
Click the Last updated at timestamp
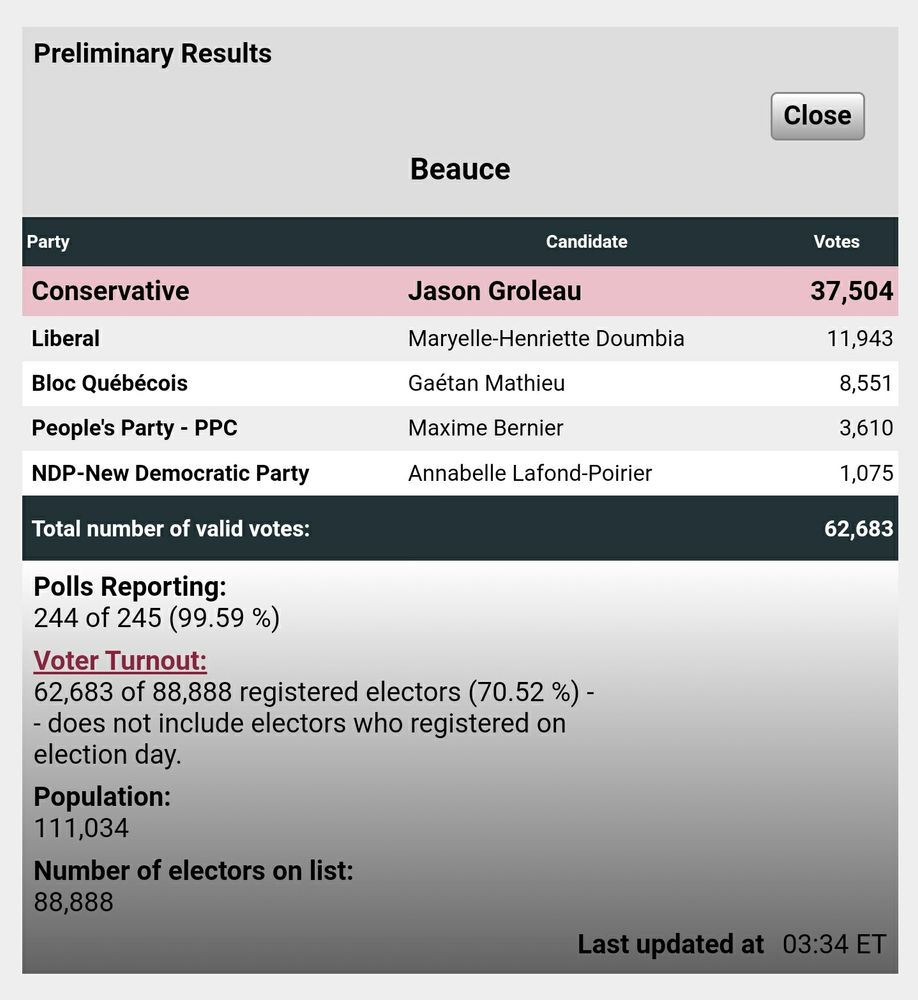tap(732, 945)
